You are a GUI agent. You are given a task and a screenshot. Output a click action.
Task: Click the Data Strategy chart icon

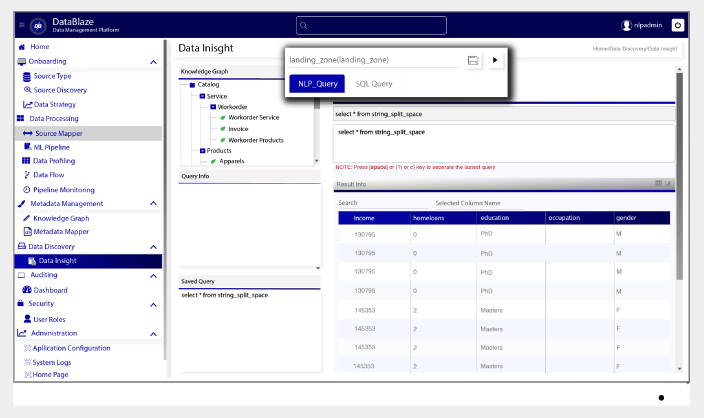pos(27,104)
